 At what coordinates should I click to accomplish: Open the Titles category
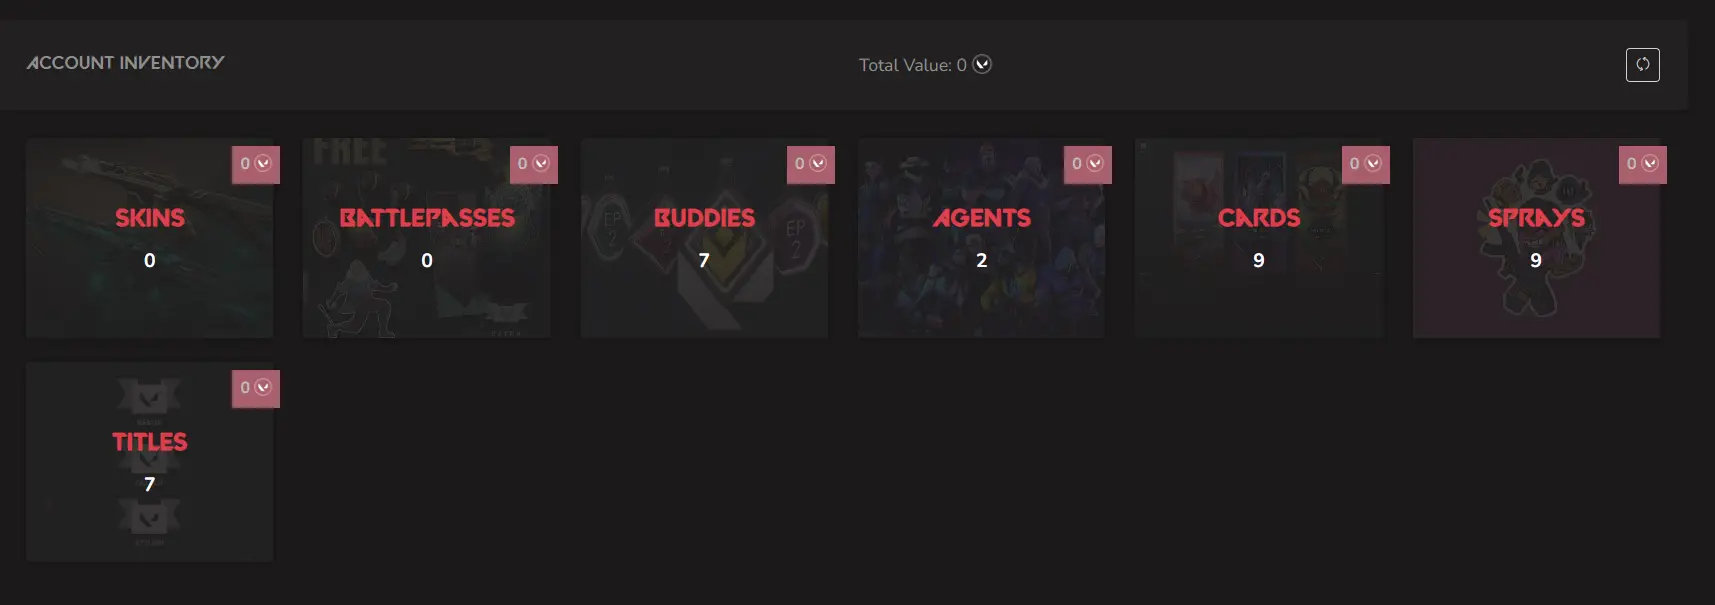150,462
